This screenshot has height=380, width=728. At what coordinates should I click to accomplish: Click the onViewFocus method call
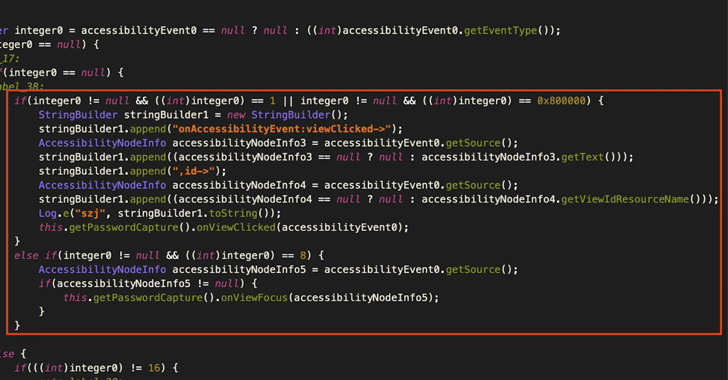[254, 297]
